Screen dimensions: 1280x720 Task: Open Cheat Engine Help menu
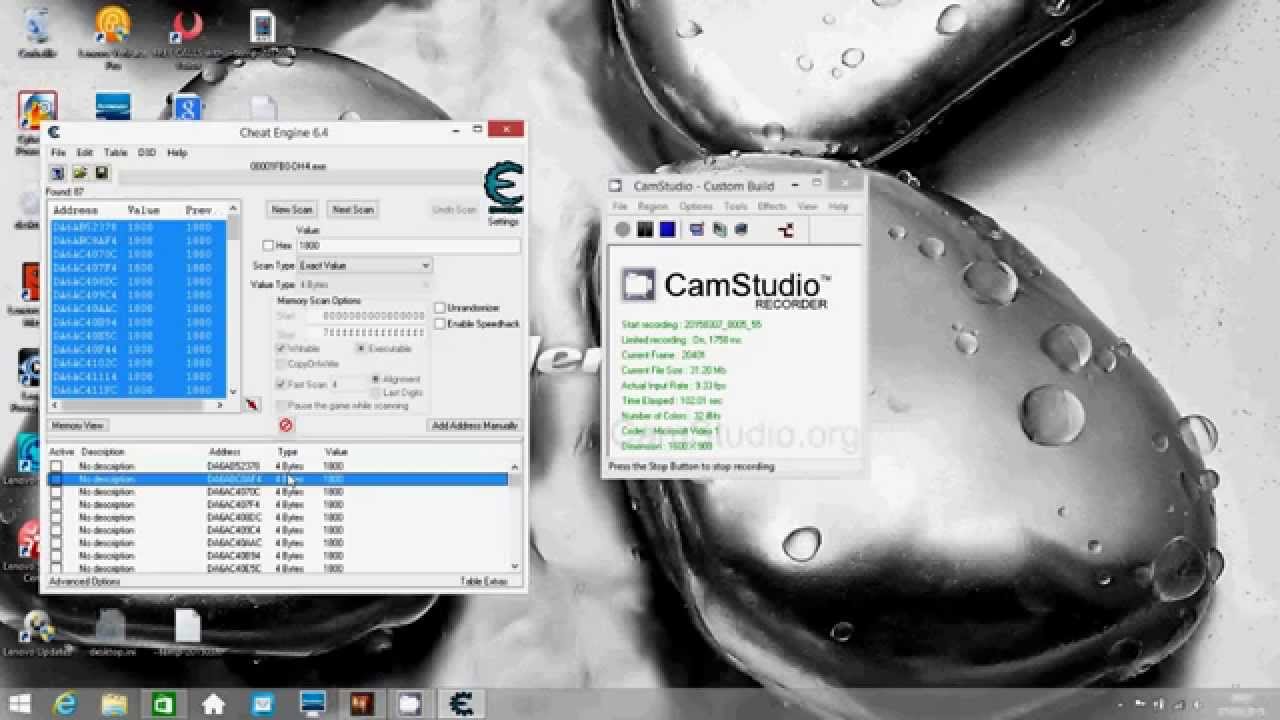177,153
